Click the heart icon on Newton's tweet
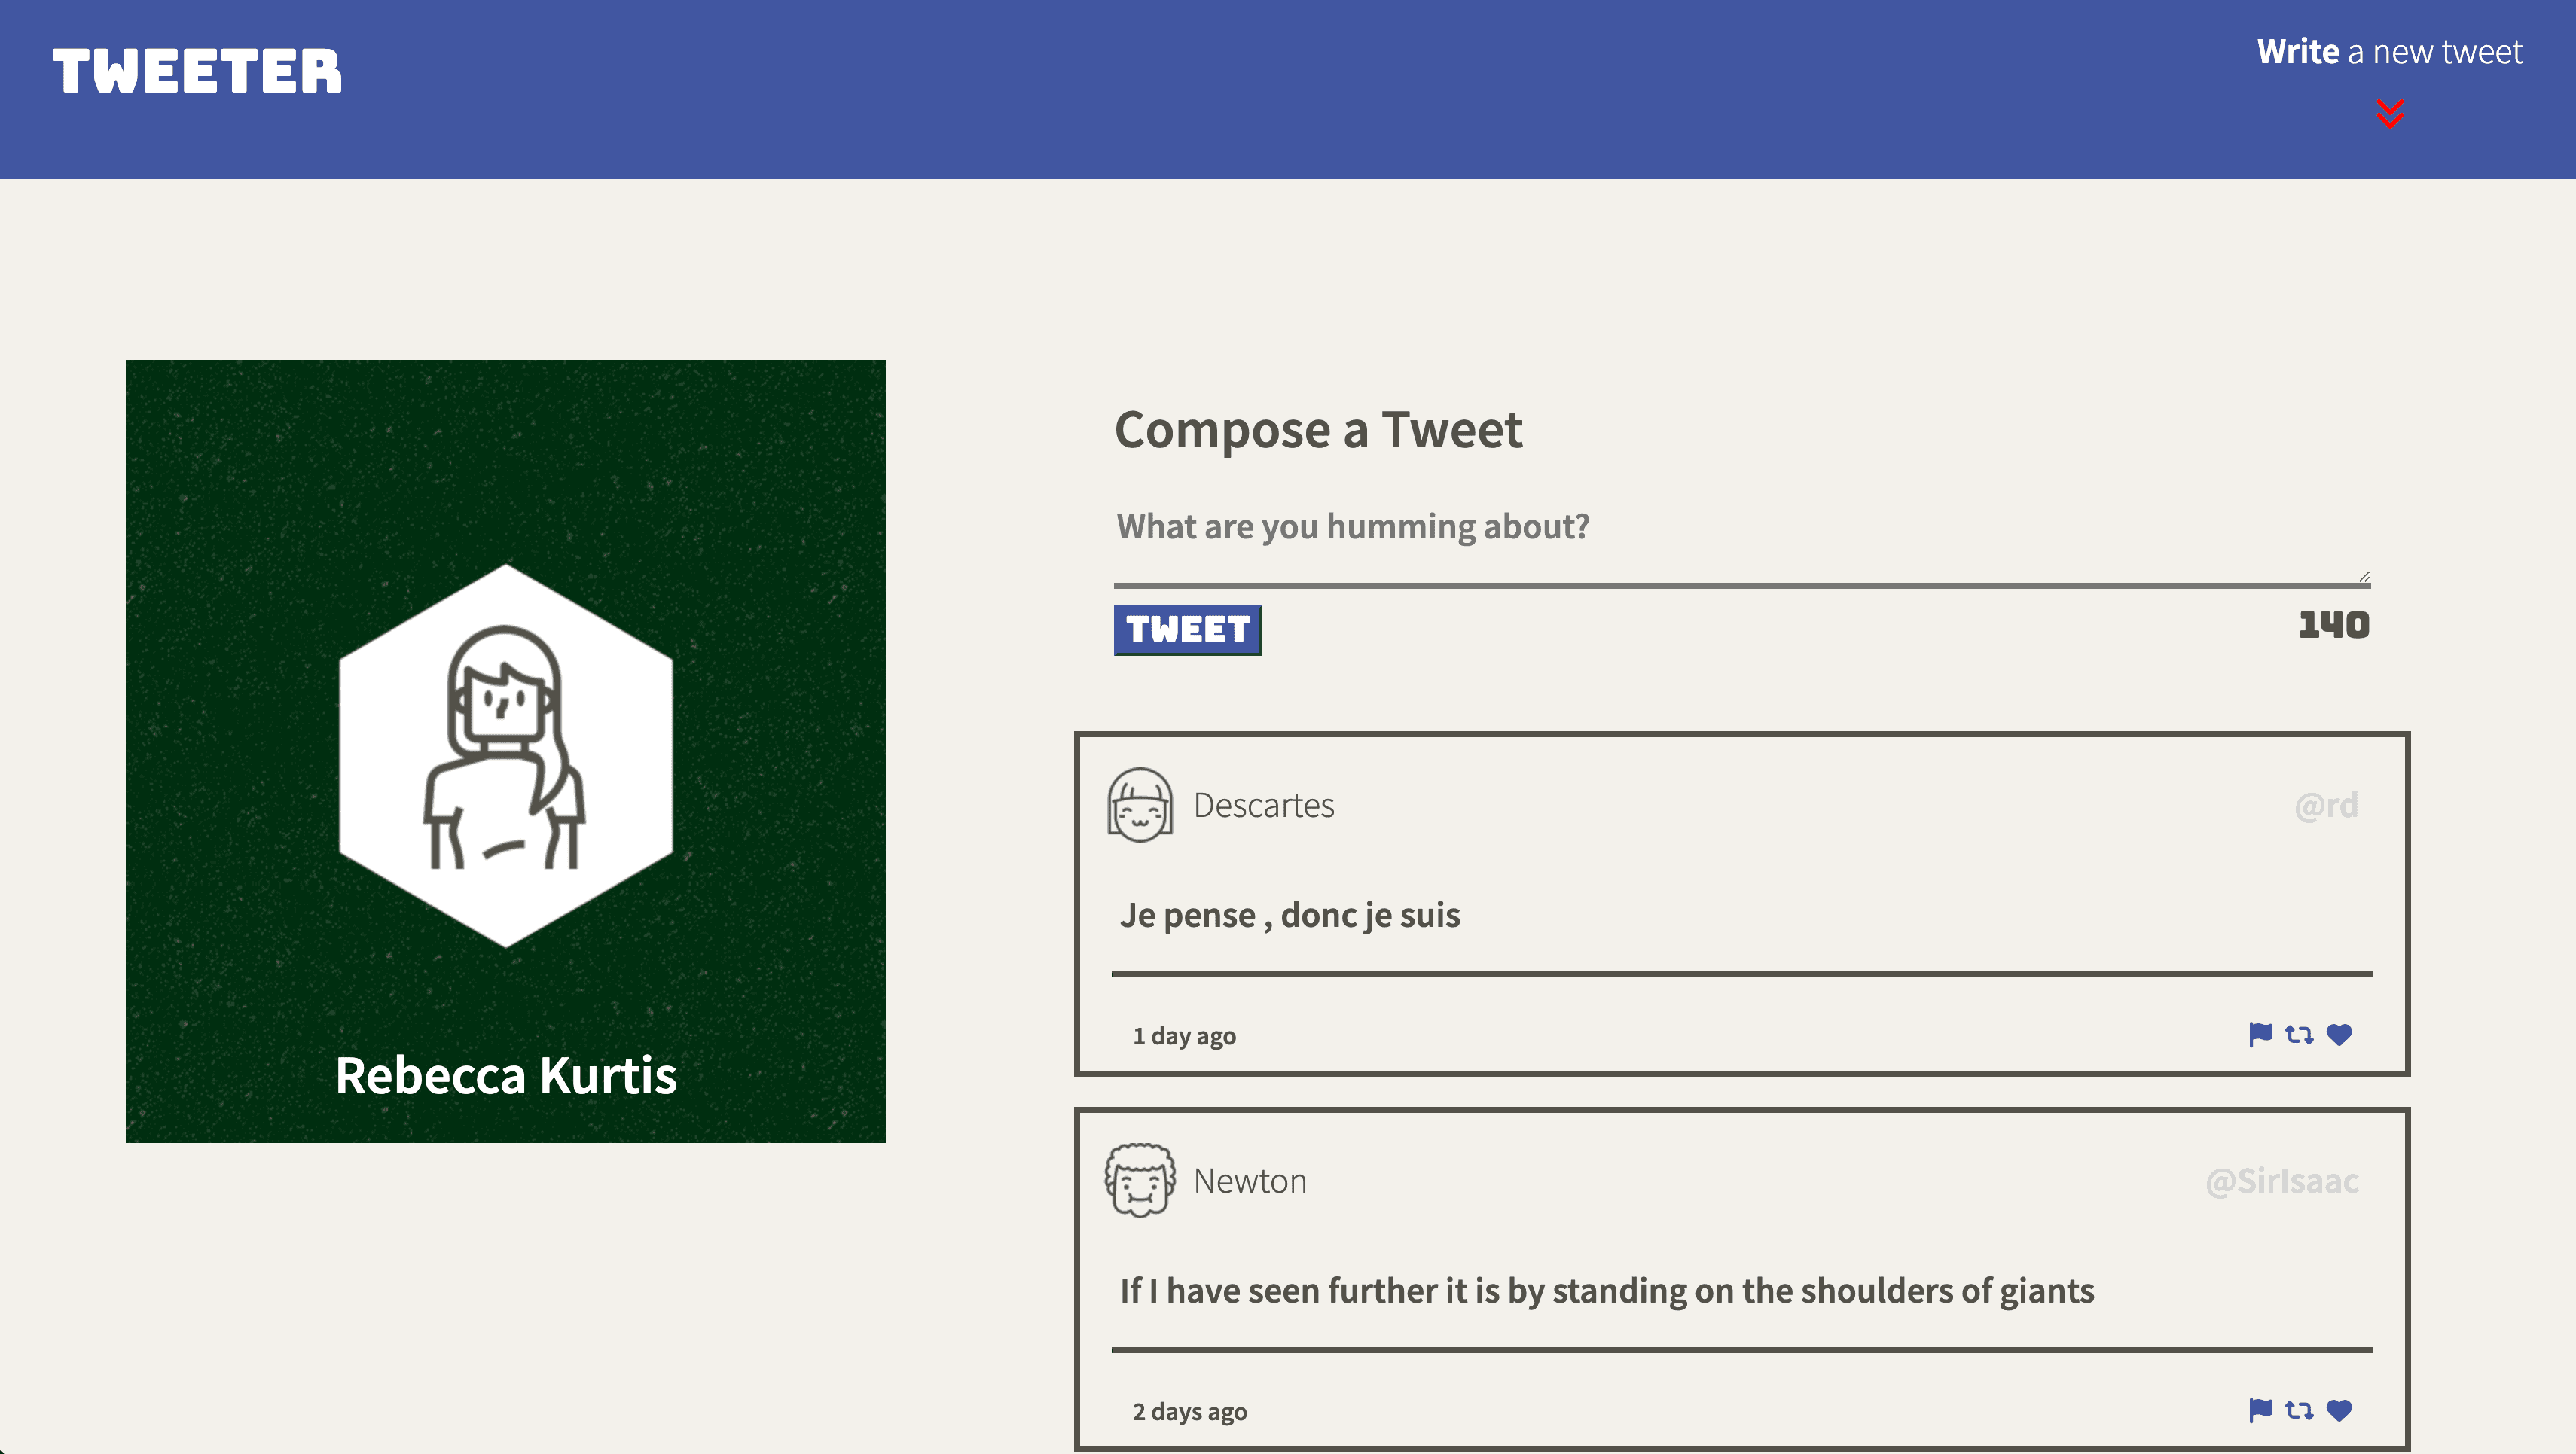 (2339, 1410)
